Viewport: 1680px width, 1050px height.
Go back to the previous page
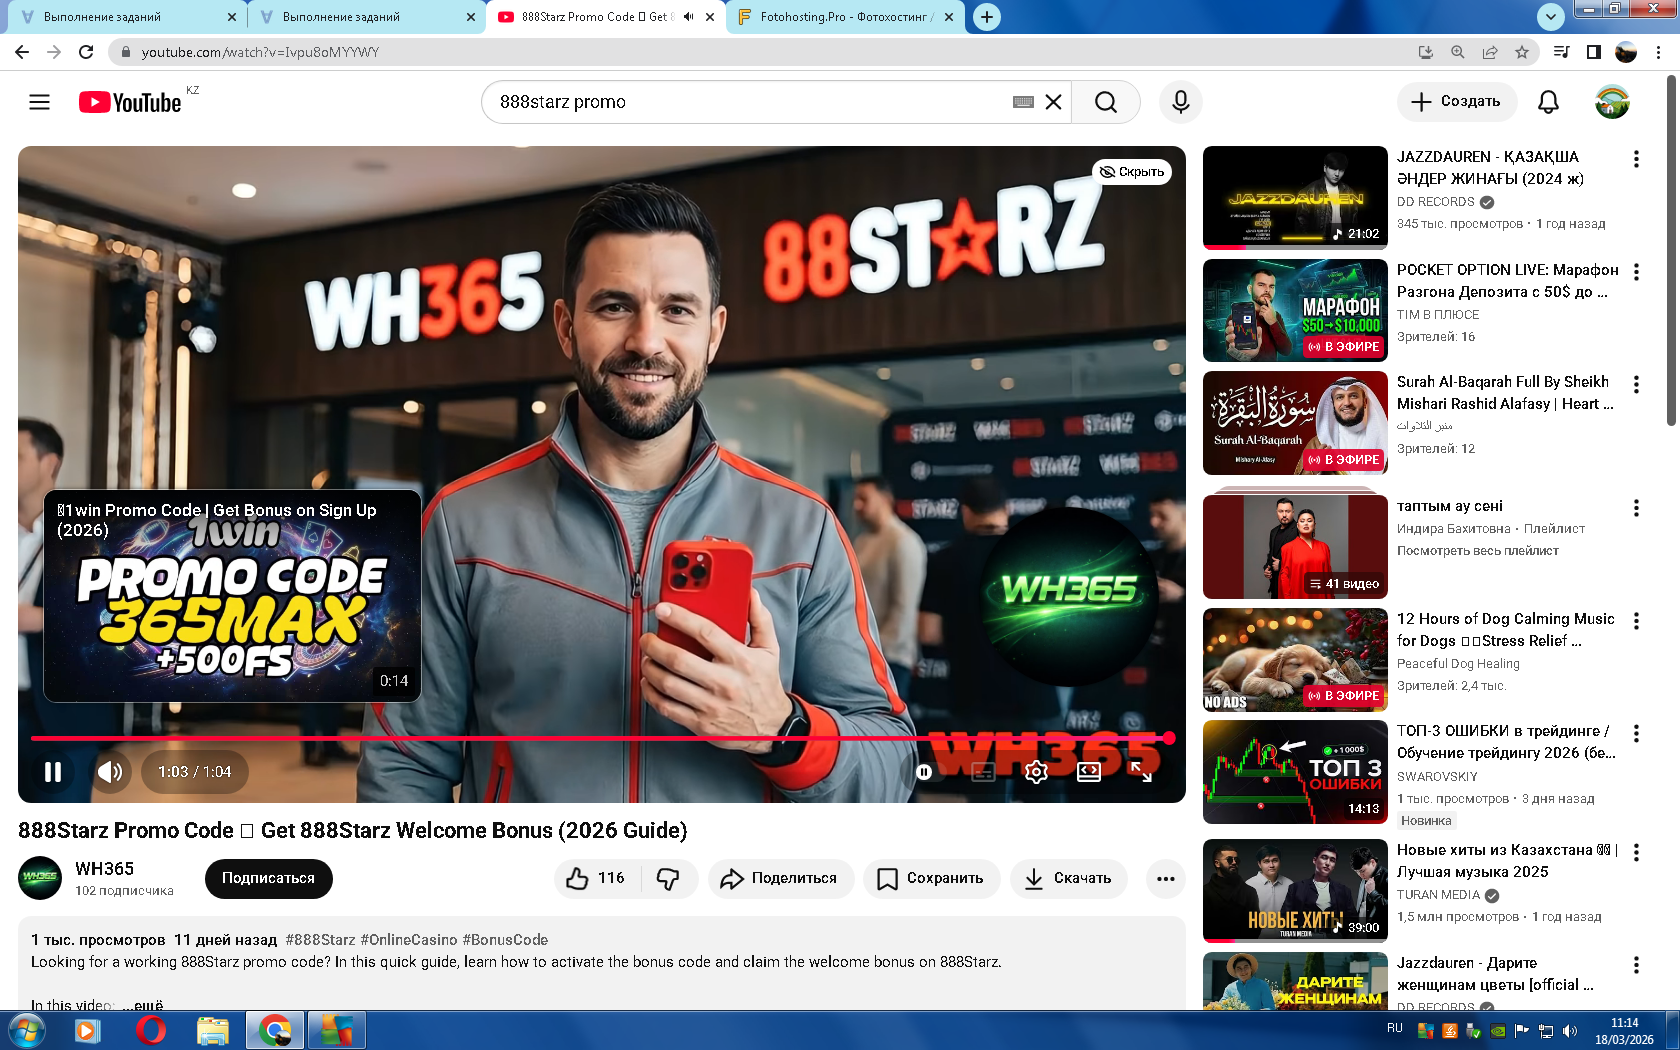pyautogui.click(x=22, y=52)
